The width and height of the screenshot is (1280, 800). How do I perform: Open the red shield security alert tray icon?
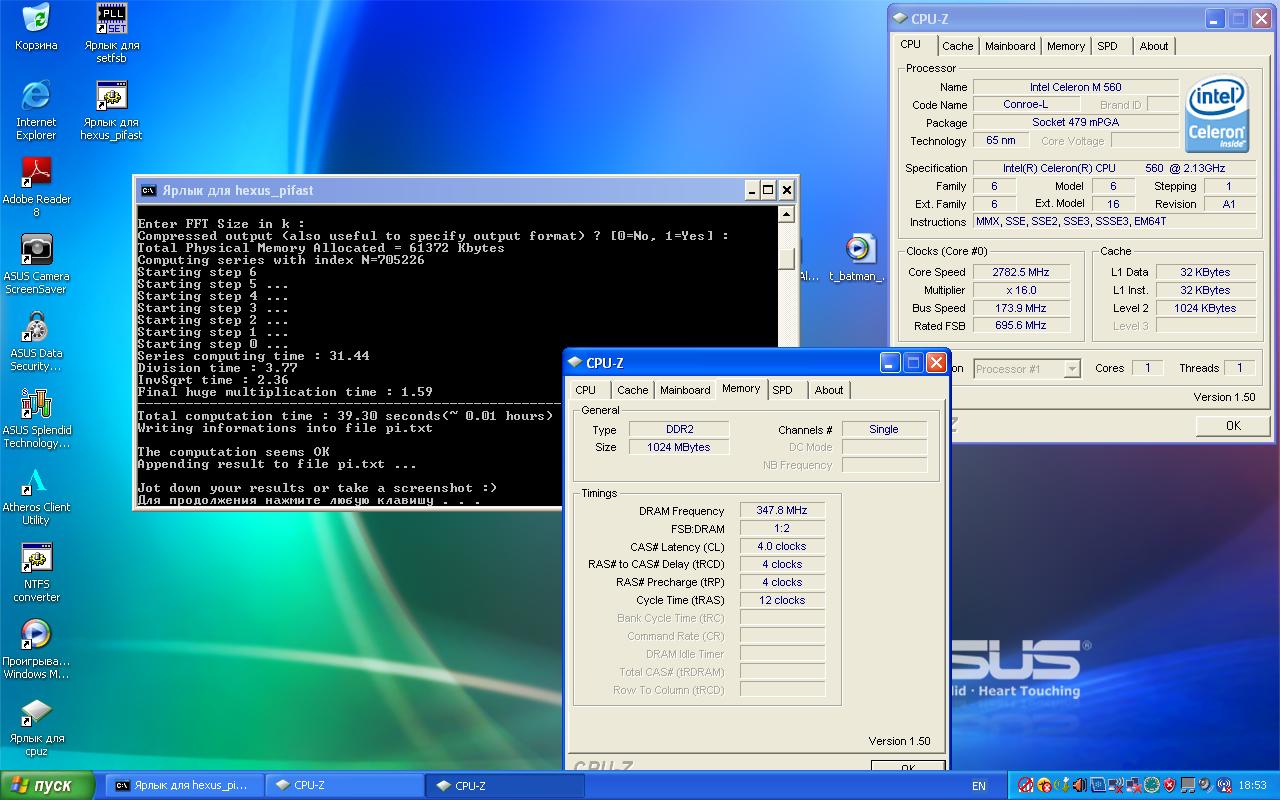pos(1171,785)
